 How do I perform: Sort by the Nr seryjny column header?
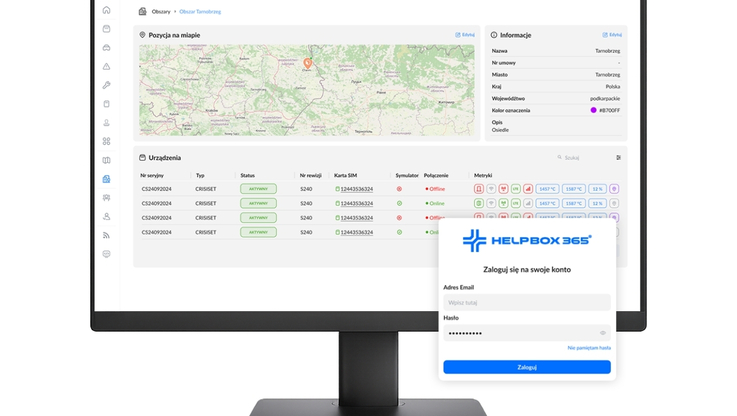click(152, 175)
